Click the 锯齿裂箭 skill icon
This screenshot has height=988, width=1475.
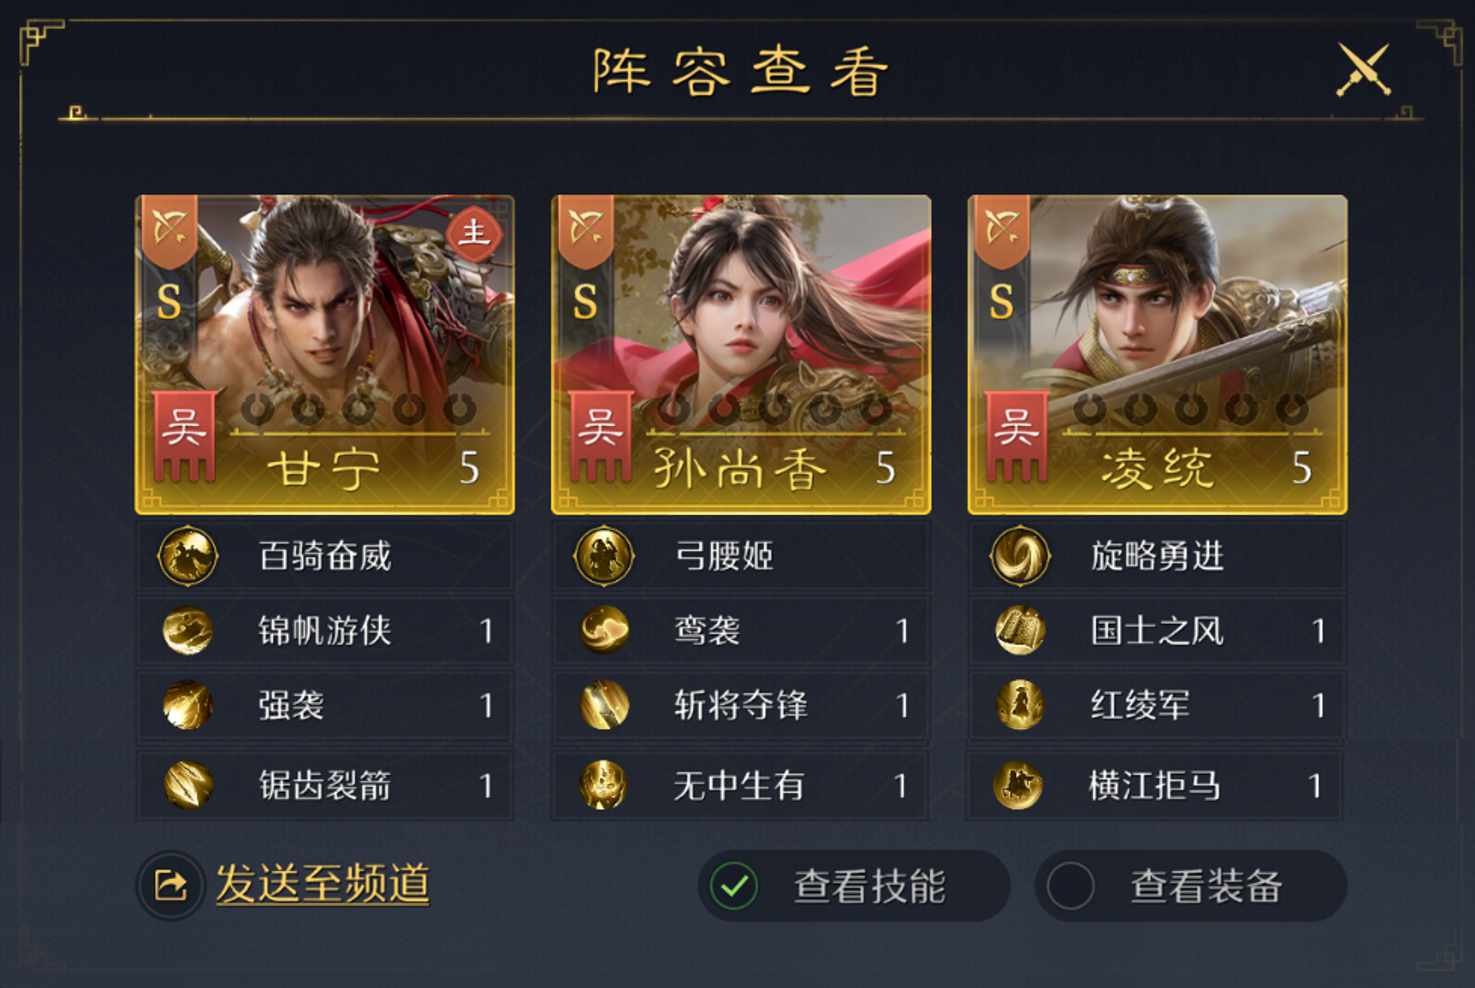click(188, 785)
